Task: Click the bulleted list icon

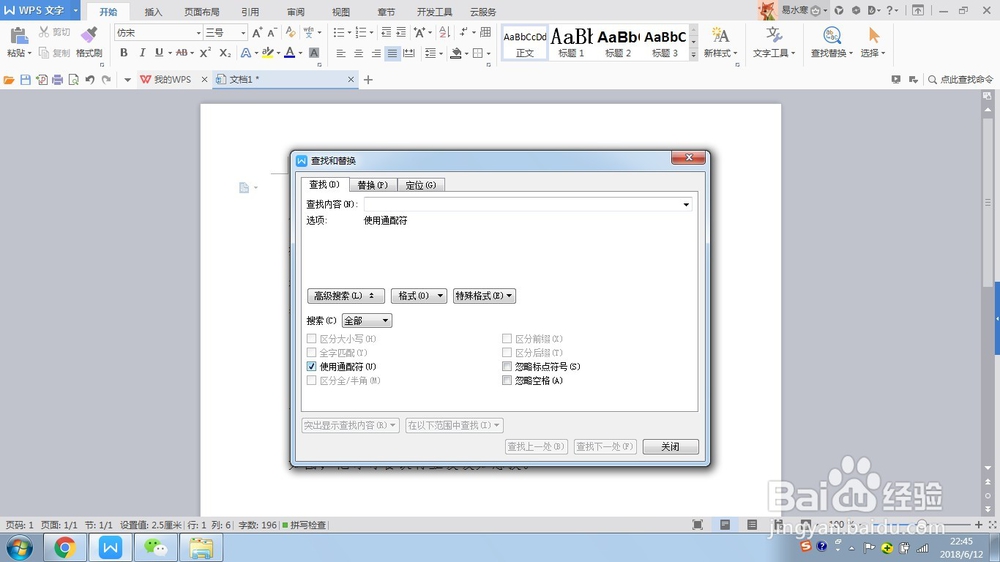Action: [339, 33]
